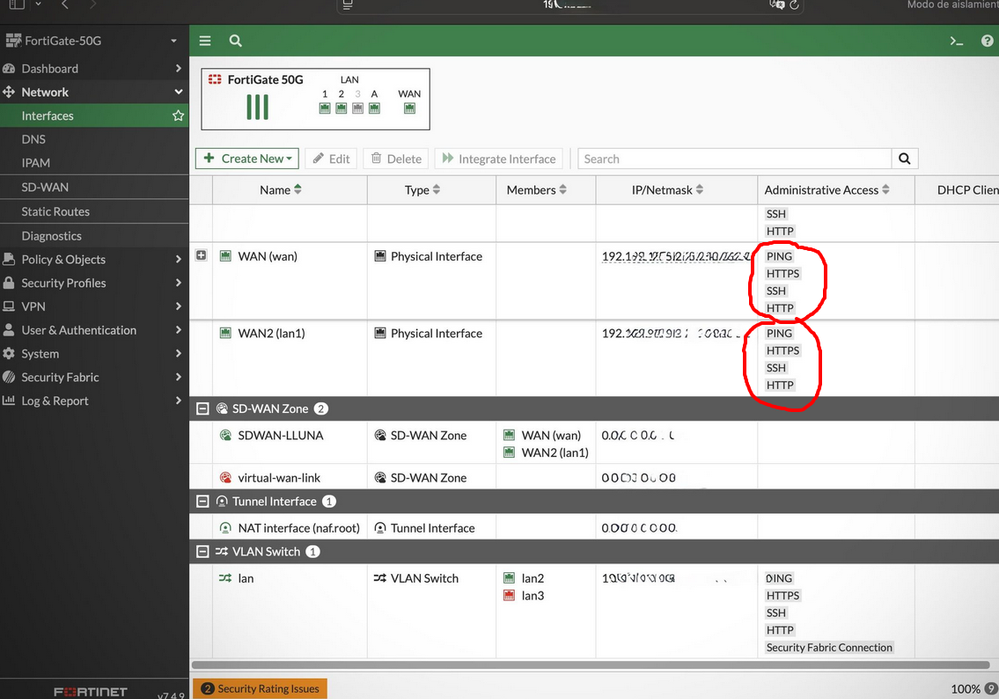Viewport: 999px width, 699px height.
Task: Collapse the SD-WAN Zone group
Action: pos(203,409)
